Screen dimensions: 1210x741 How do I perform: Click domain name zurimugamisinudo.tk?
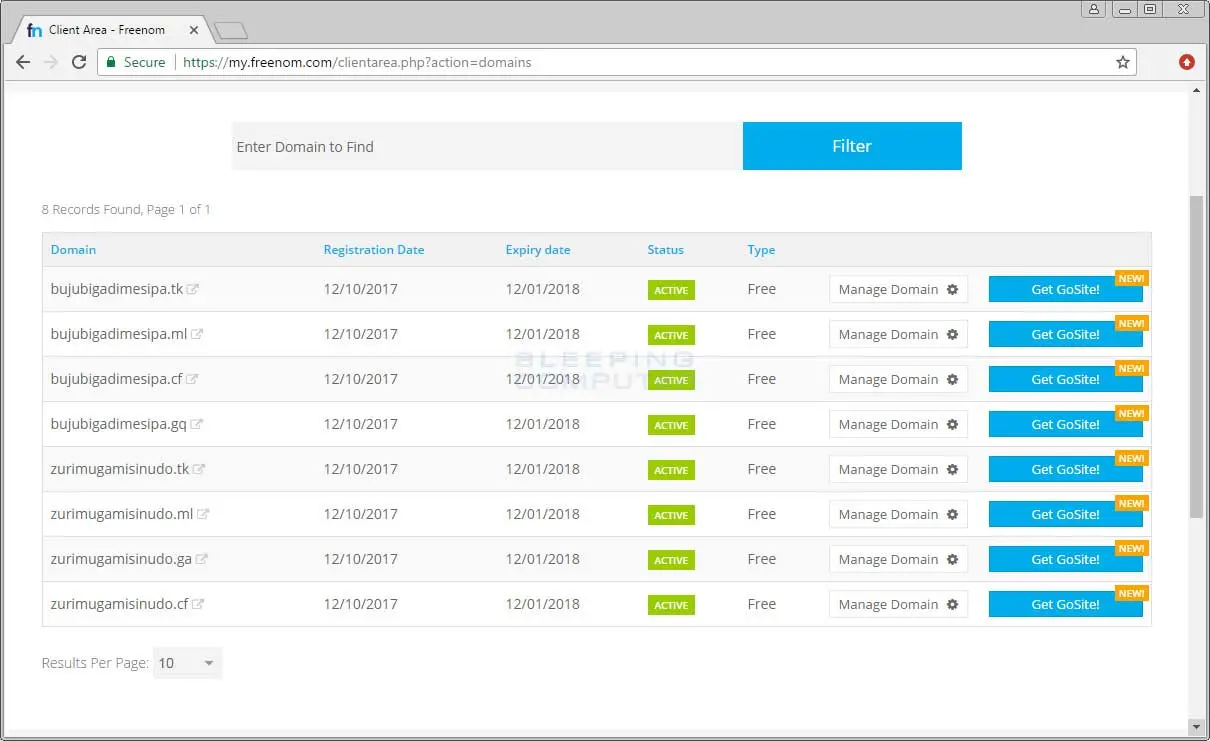(x=120, y=469)
